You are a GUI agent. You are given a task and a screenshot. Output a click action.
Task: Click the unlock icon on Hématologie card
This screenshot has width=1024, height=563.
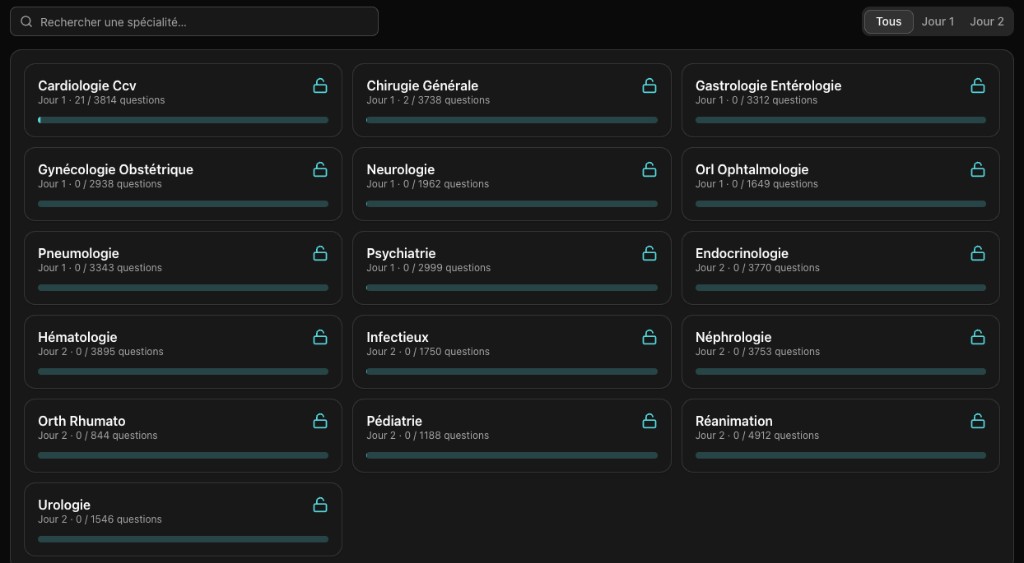click(320, 337)
